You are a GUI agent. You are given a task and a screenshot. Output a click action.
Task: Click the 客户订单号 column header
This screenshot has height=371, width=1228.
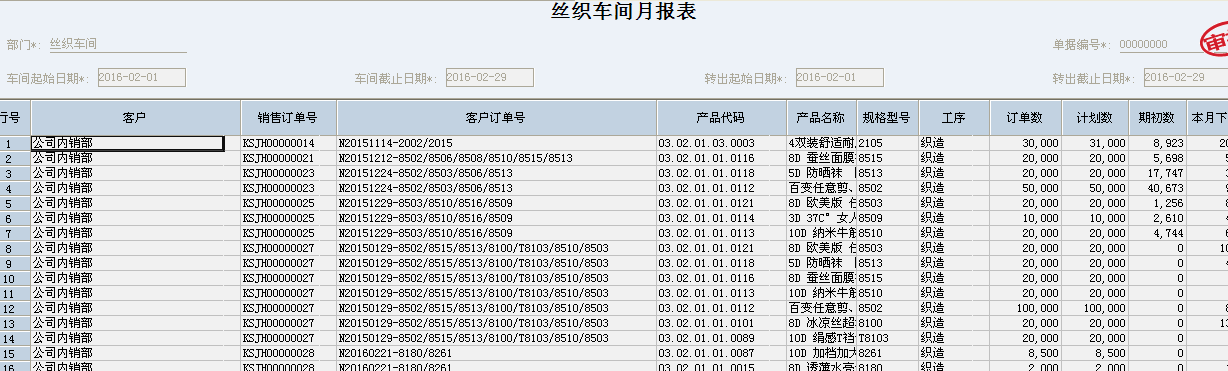point(496,118)
